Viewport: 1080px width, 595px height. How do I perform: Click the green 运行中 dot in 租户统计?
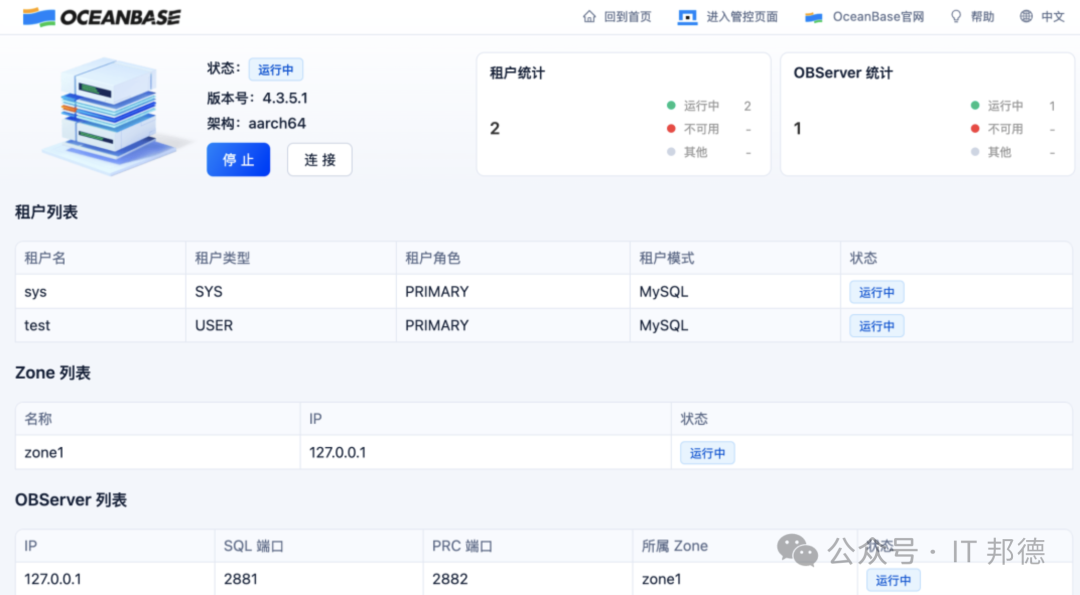(x=671, y=105)
